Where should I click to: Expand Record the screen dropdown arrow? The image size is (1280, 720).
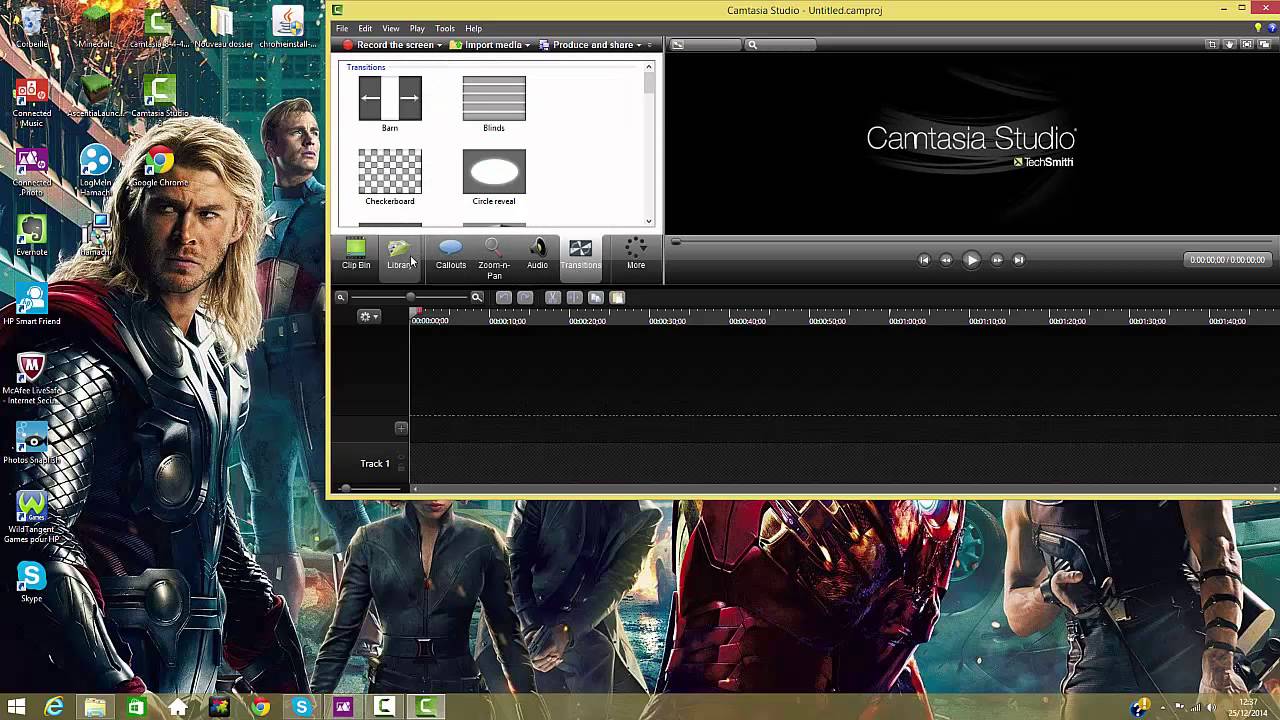pos(439,45)
